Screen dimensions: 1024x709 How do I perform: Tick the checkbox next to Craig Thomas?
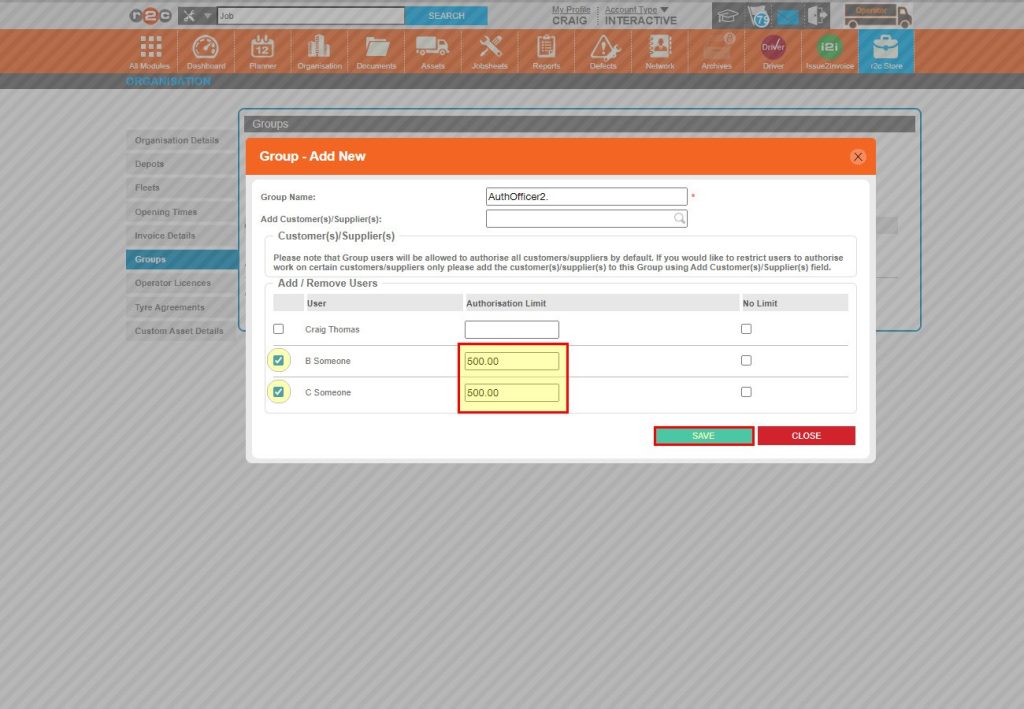click(x=277, y=329)
